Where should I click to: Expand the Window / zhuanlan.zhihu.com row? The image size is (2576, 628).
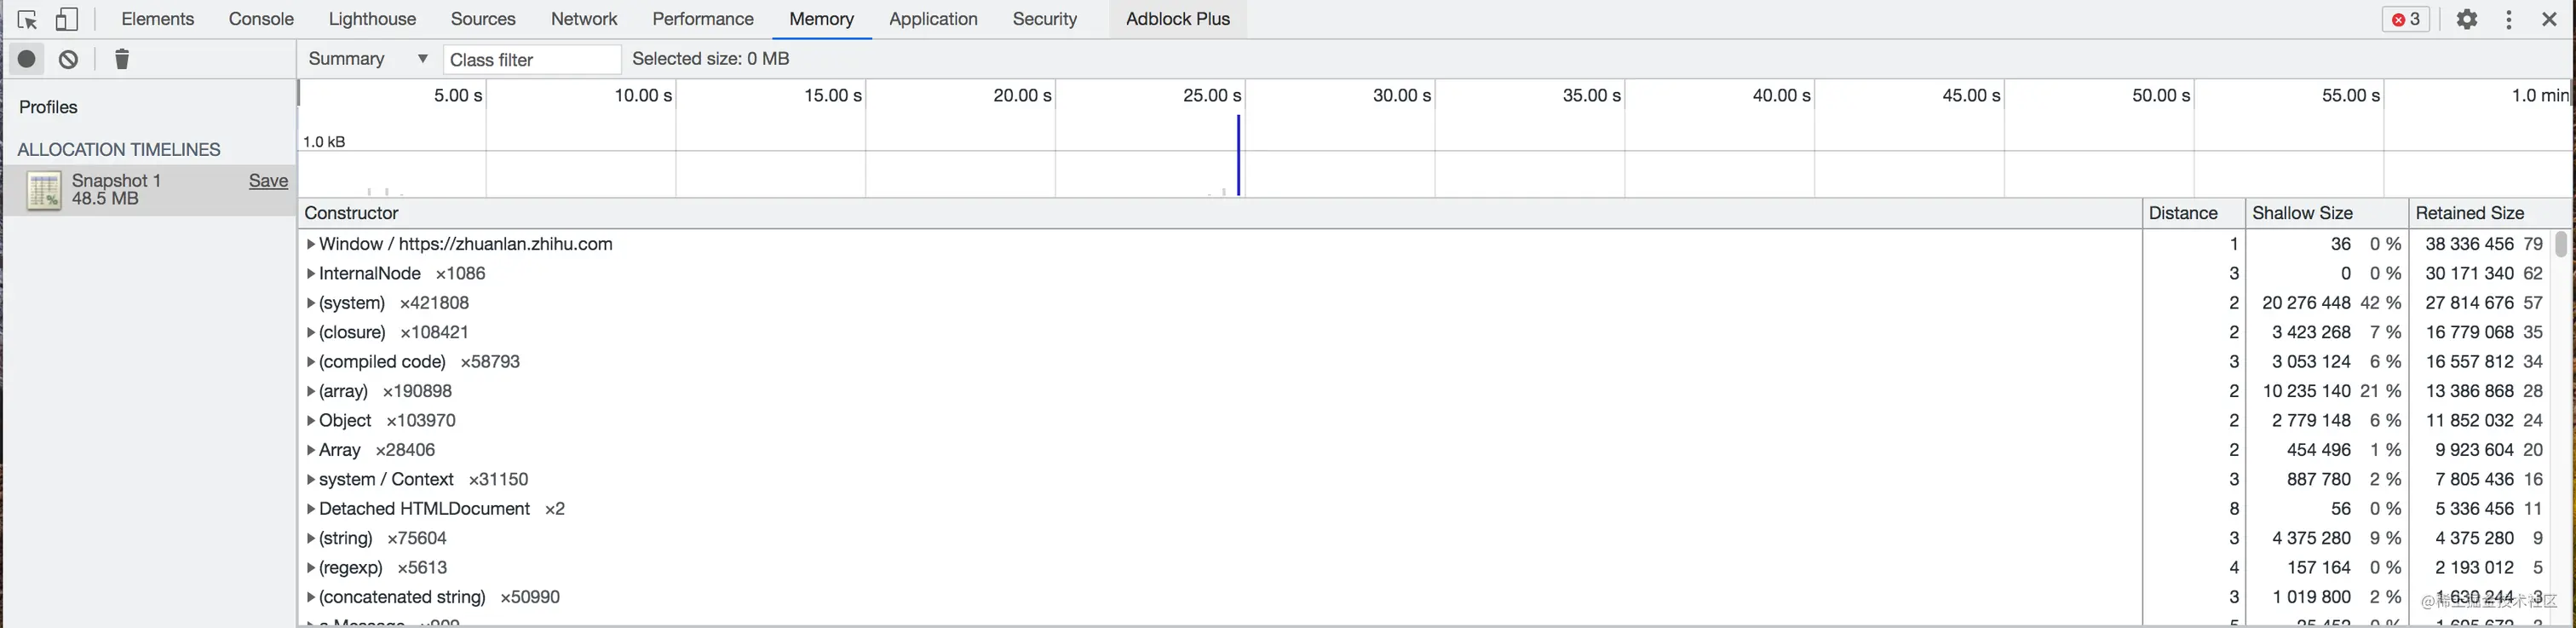click(311, 244)
